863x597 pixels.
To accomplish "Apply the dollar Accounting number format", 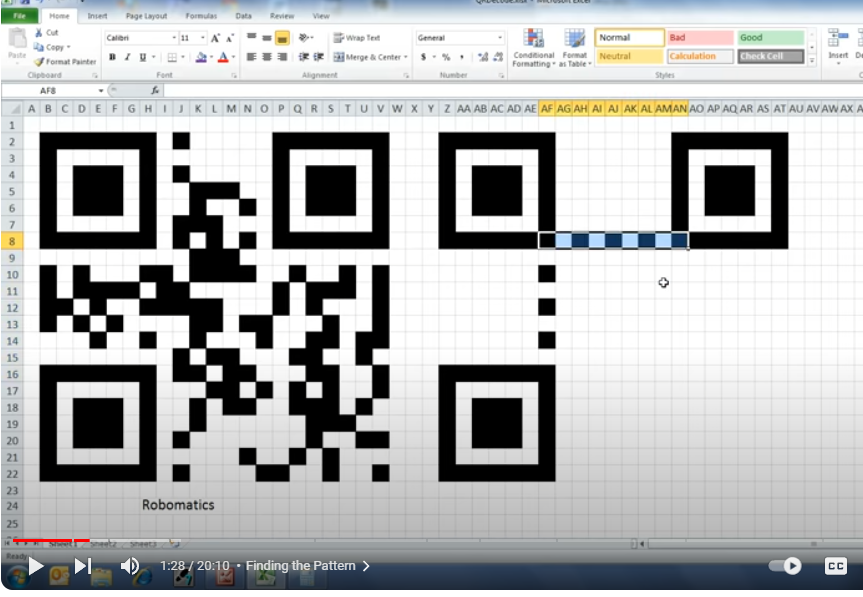I will [423, 57].
